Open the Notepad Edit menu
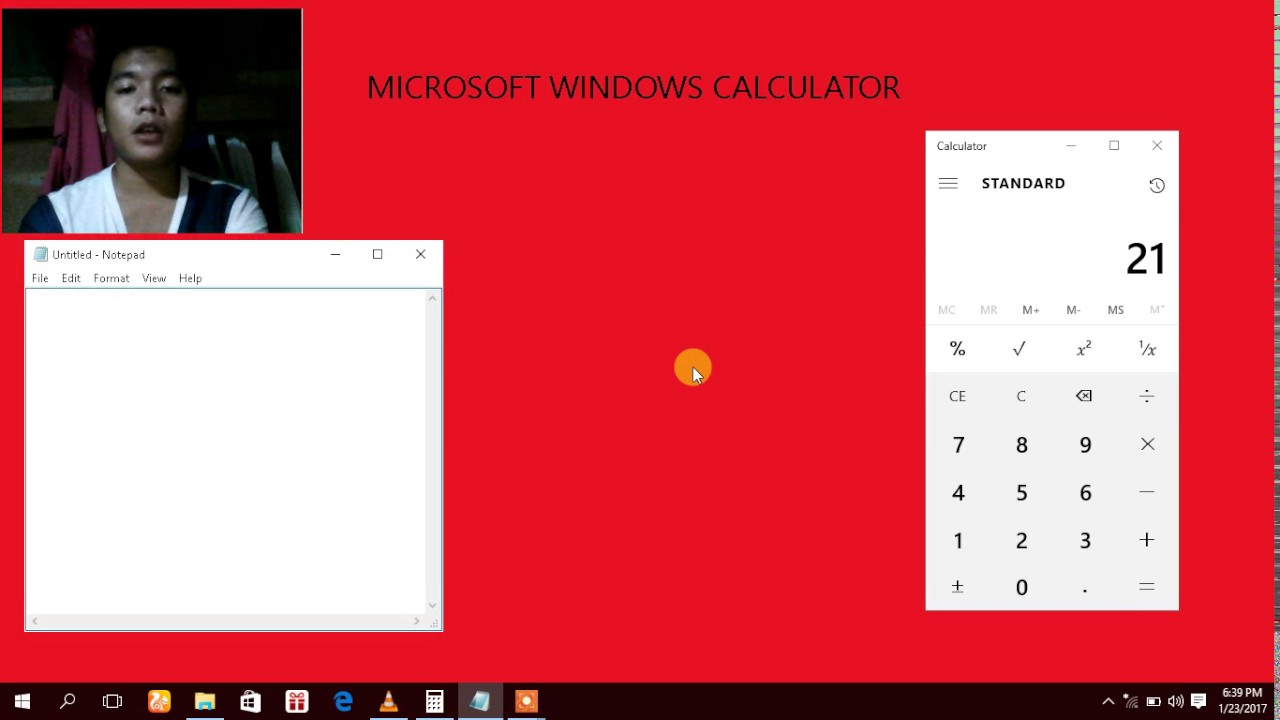1280x720 pixels. [x=71, y=278]
